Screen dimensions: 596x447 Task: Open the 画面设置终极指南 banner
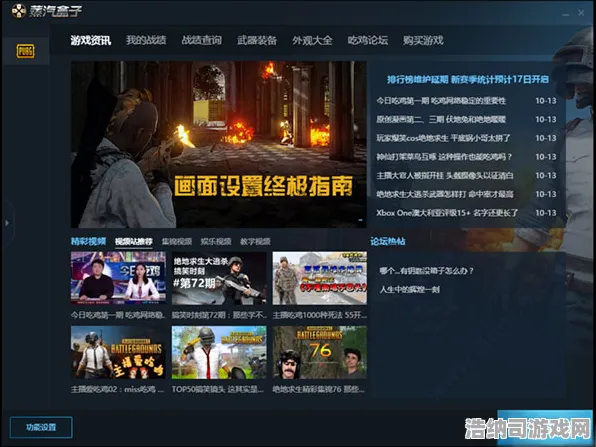pyautogui.click(x=219, y=144)
